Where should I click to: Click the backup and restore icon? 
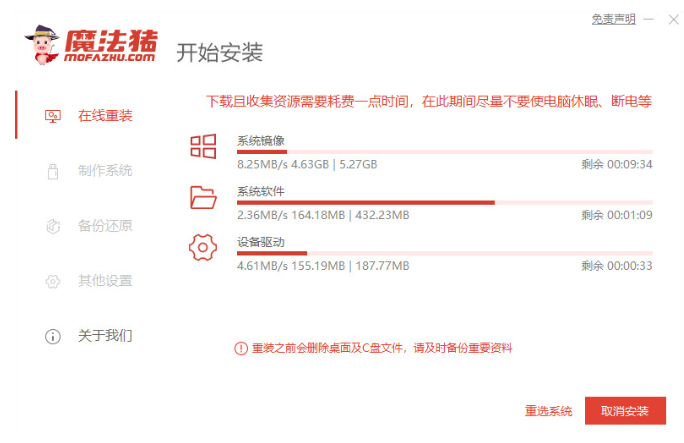click(x=53, y=226)
